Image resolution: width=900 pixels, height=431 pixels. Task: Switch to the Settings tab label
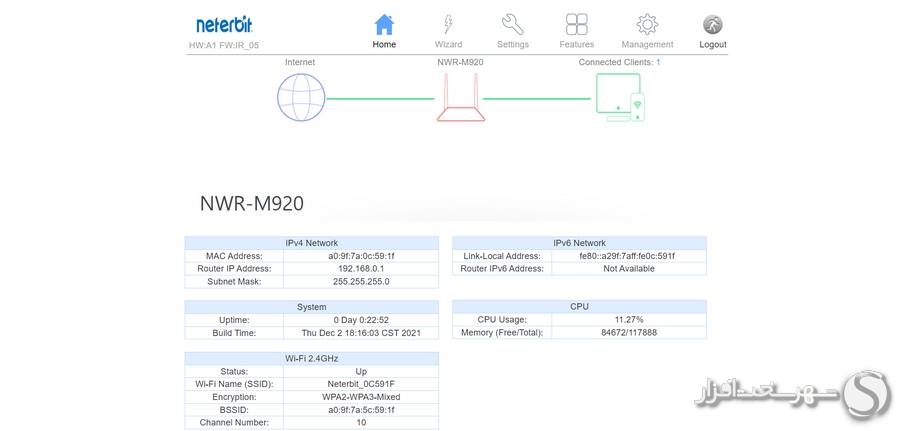coord(513,44)
